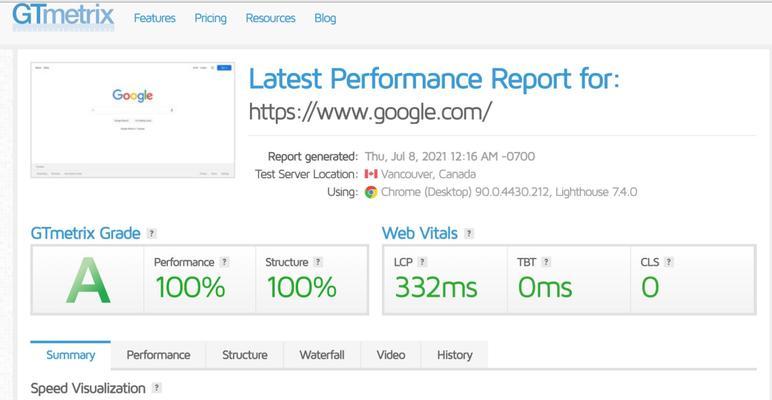Open the Resources menu link
The height and width of the screenshot is (400, 772).
click(270, 18)
